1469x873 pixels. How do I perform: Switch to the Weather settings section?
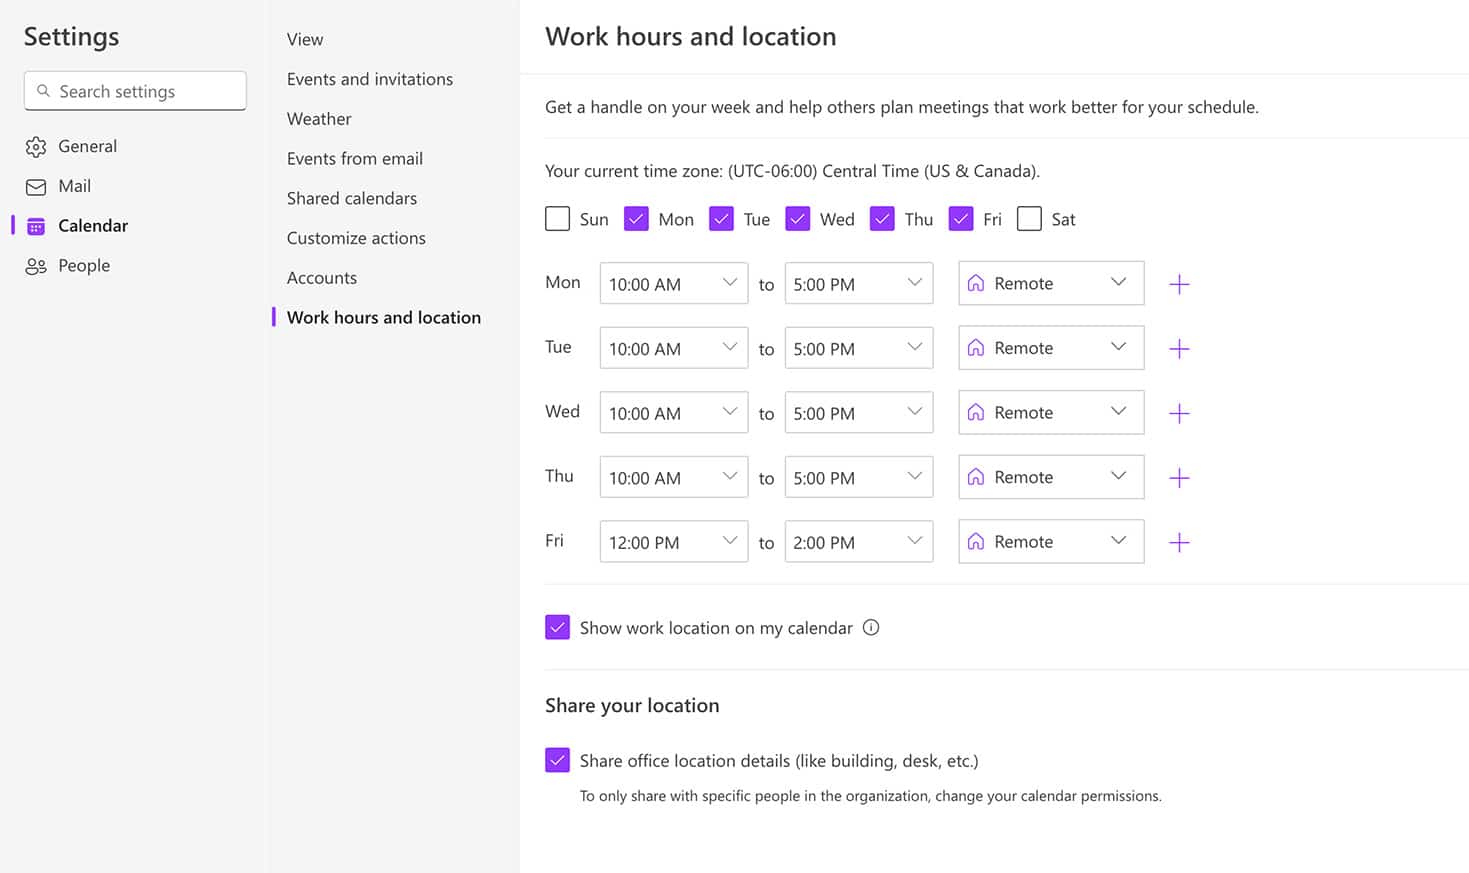pyautogui.click(x=318, y=118)
